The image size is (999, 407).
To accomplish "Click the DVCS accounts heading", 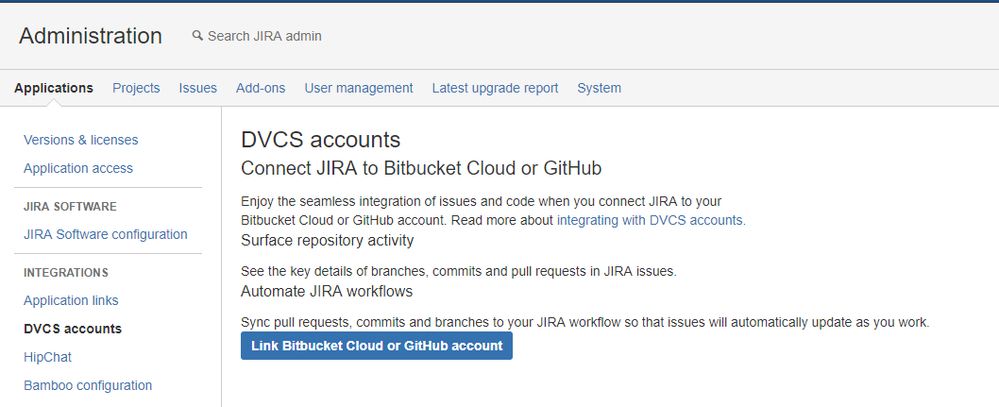I will [320, 139].
